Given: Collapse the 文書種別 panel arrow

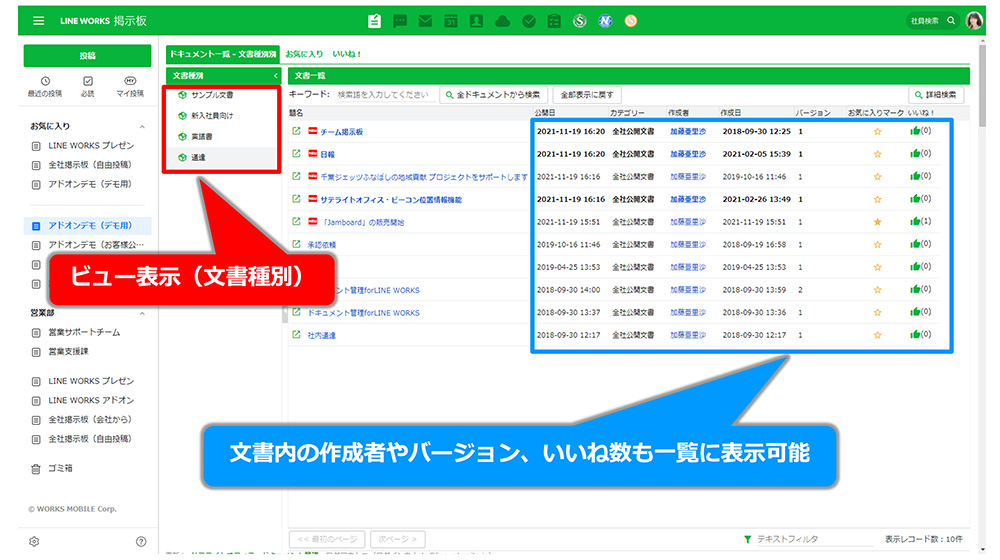Looking at the screenshot, I should (x=276, y=76).
